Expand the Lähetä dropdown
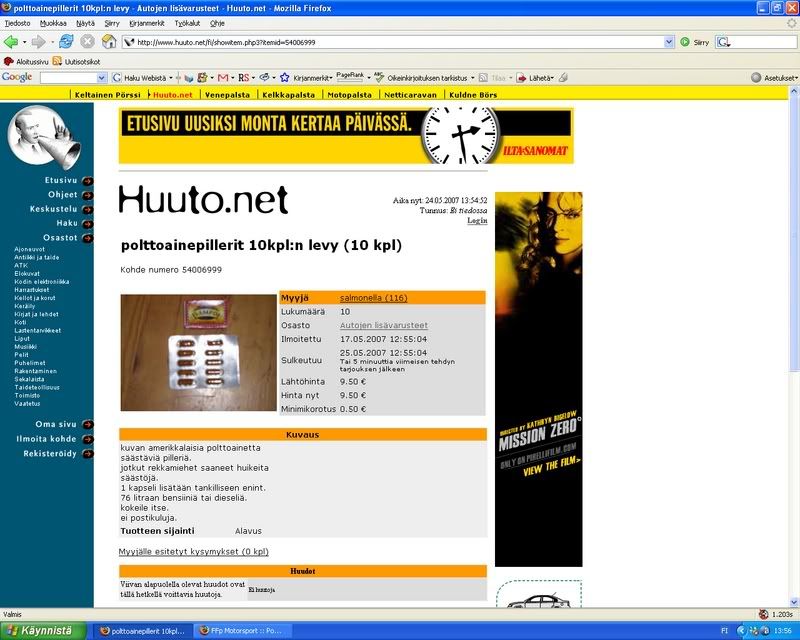 (553, 79)
